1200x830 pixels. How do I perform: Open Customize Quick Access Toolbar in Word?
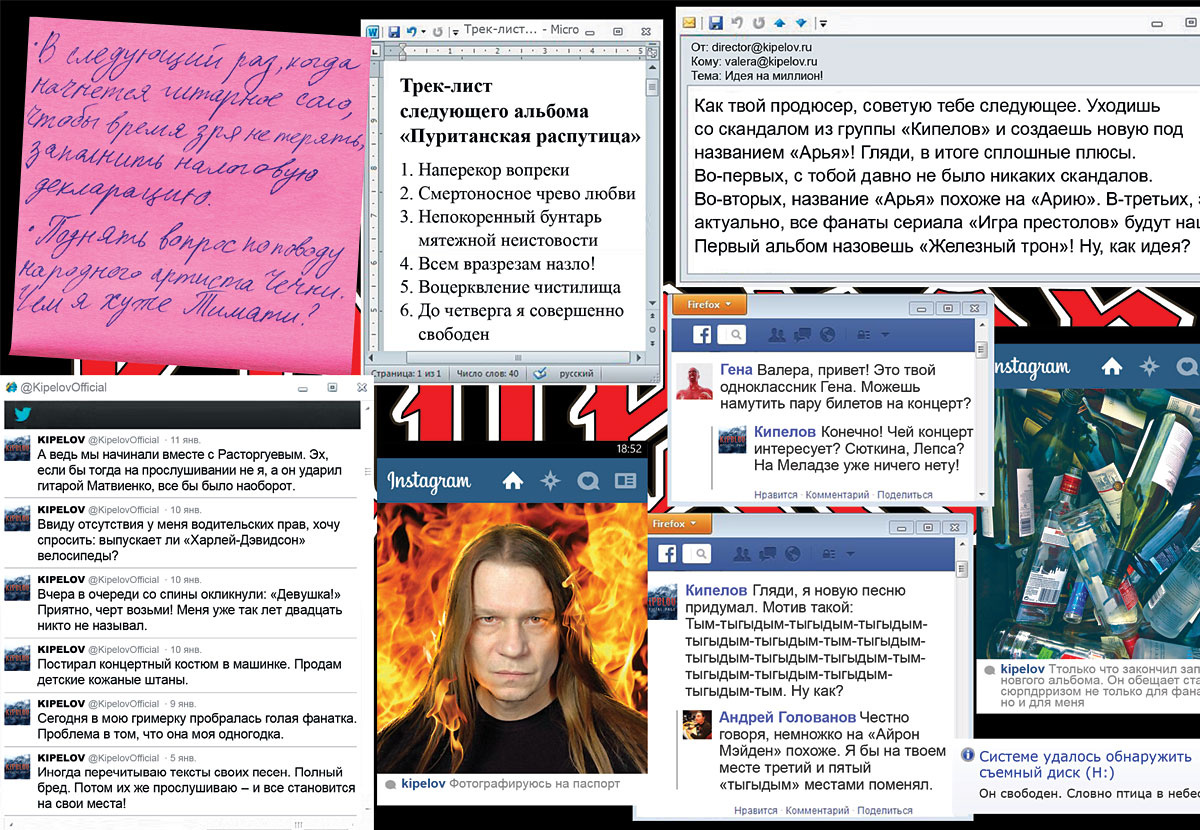455,33
